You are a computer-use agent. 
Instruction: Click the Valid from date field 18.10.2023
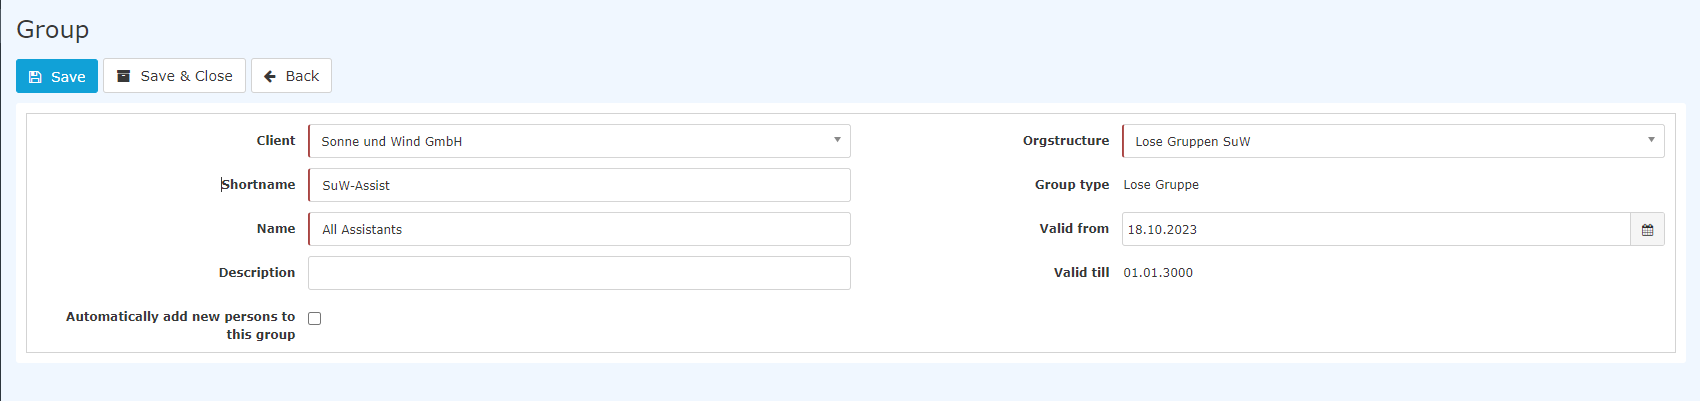pyautogui.click(x=1376, y=229)
